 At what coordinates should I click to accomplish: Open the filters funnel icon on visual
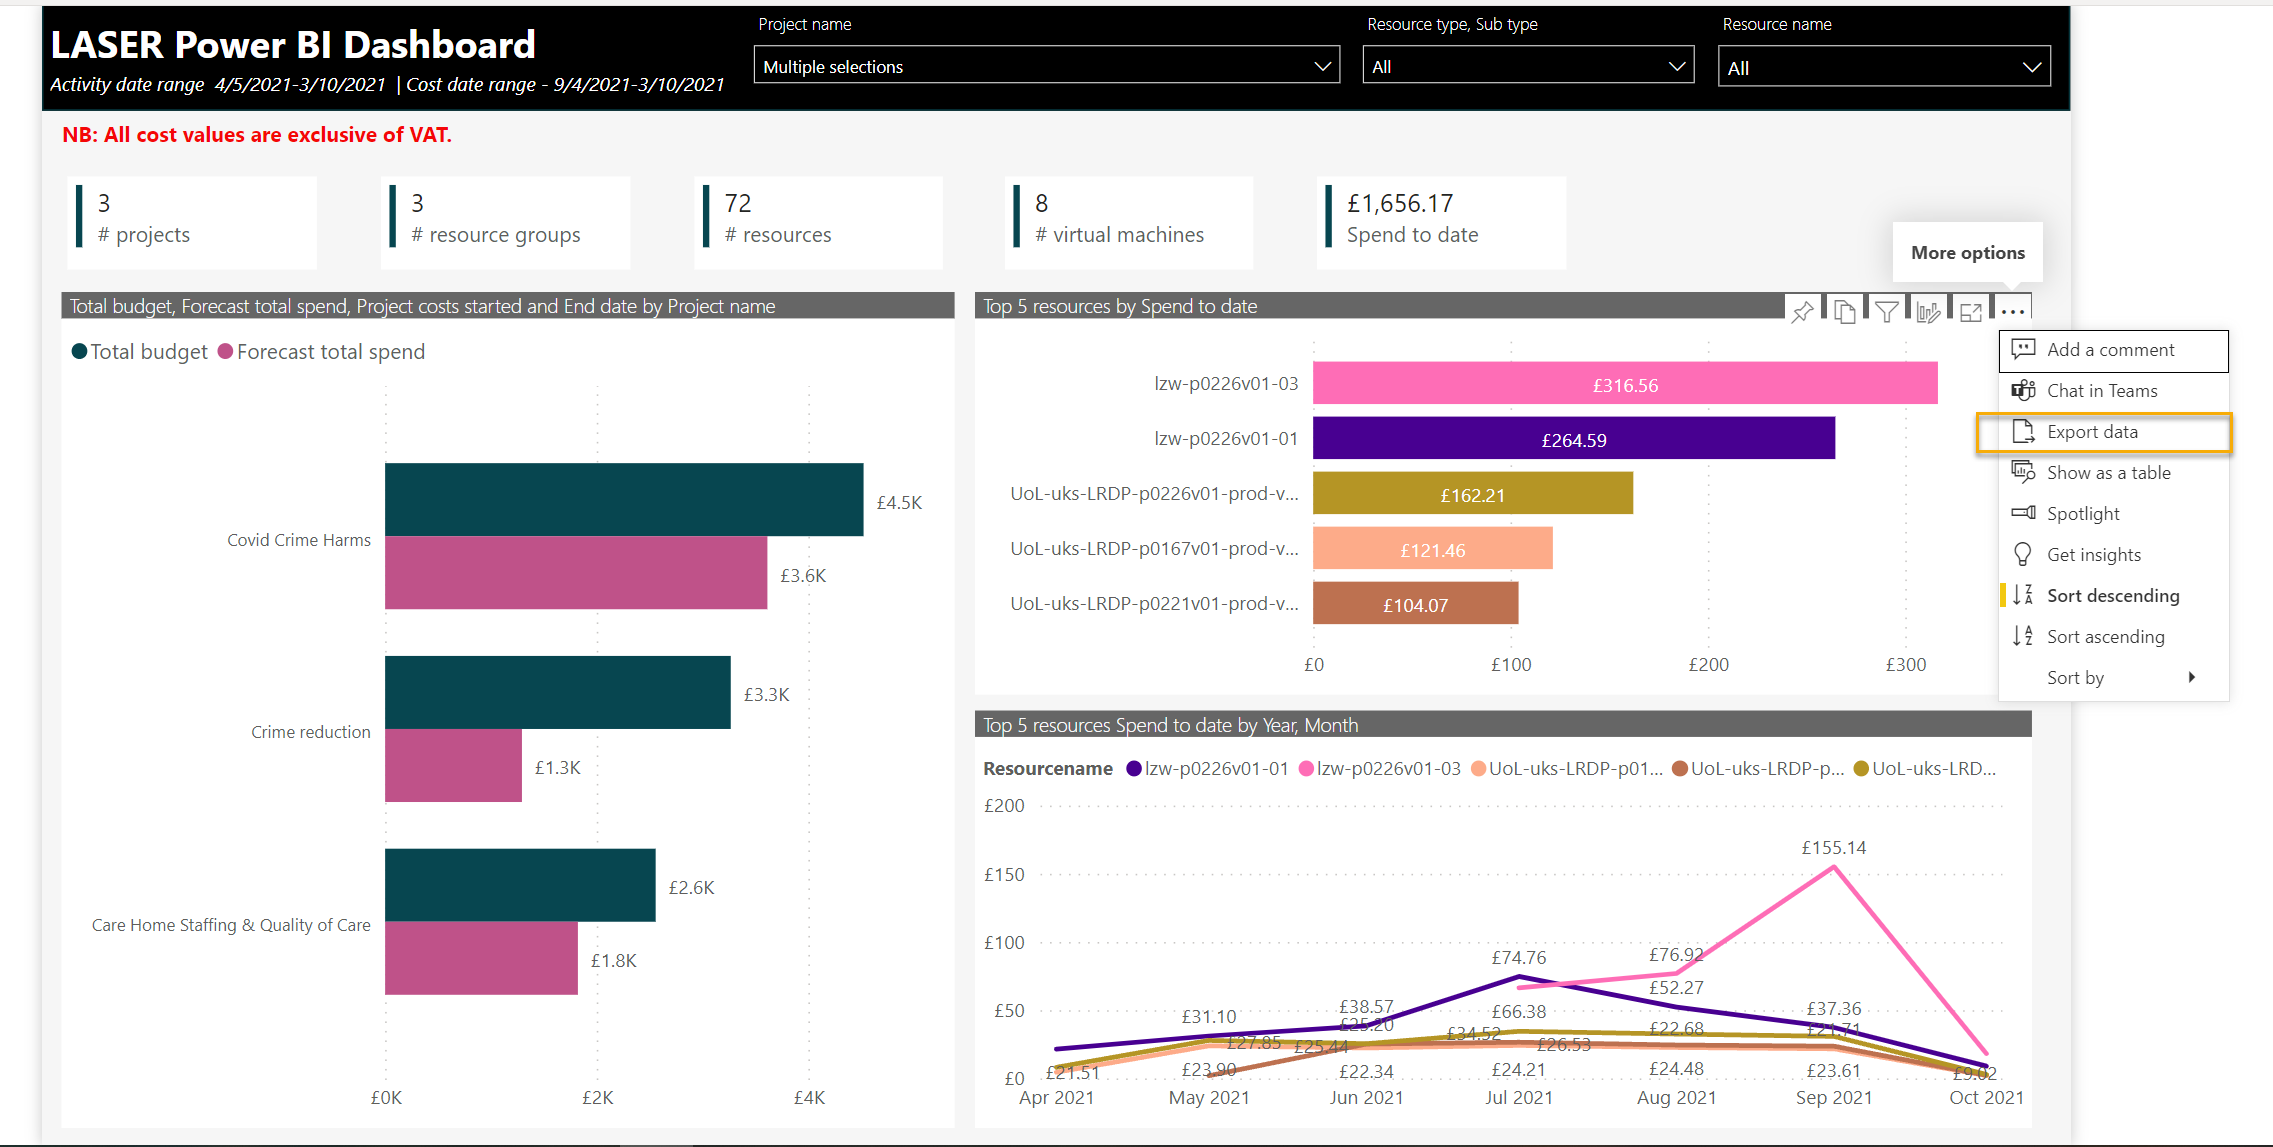(x=1886, y=312)
